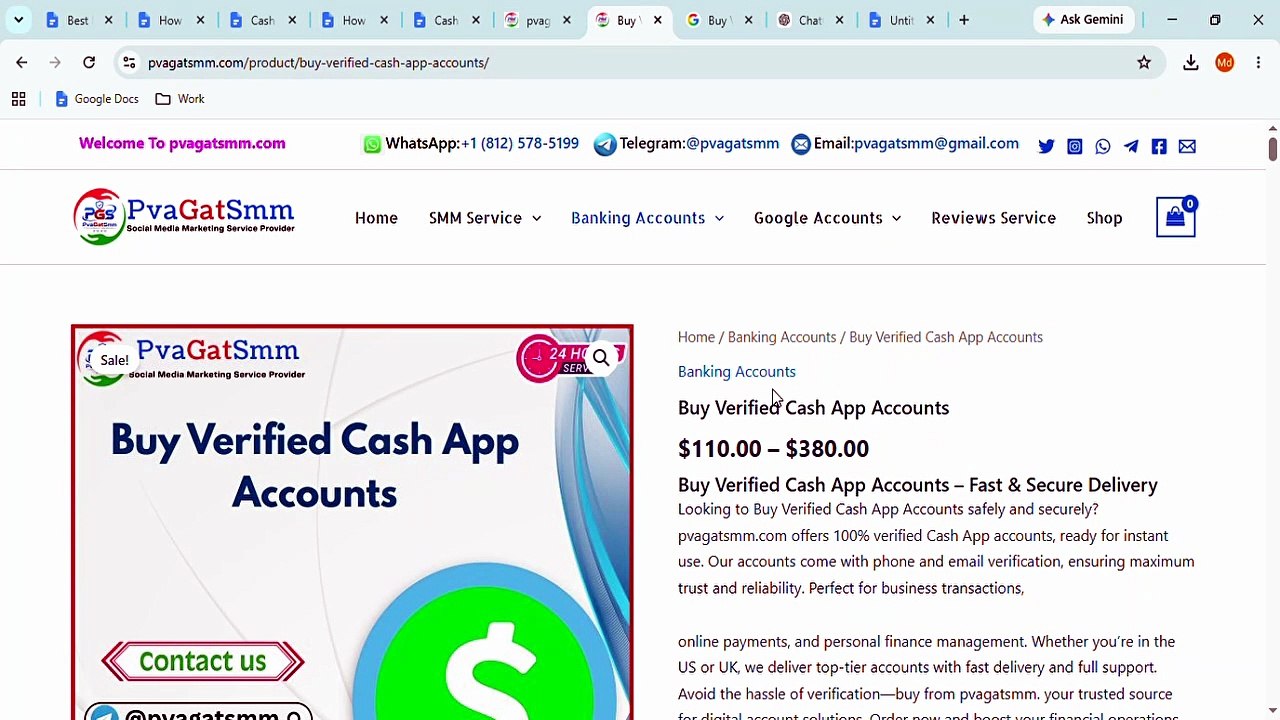Open site information icon in address bar
Screen dimensions: 1280x720
tap(129, 62)
